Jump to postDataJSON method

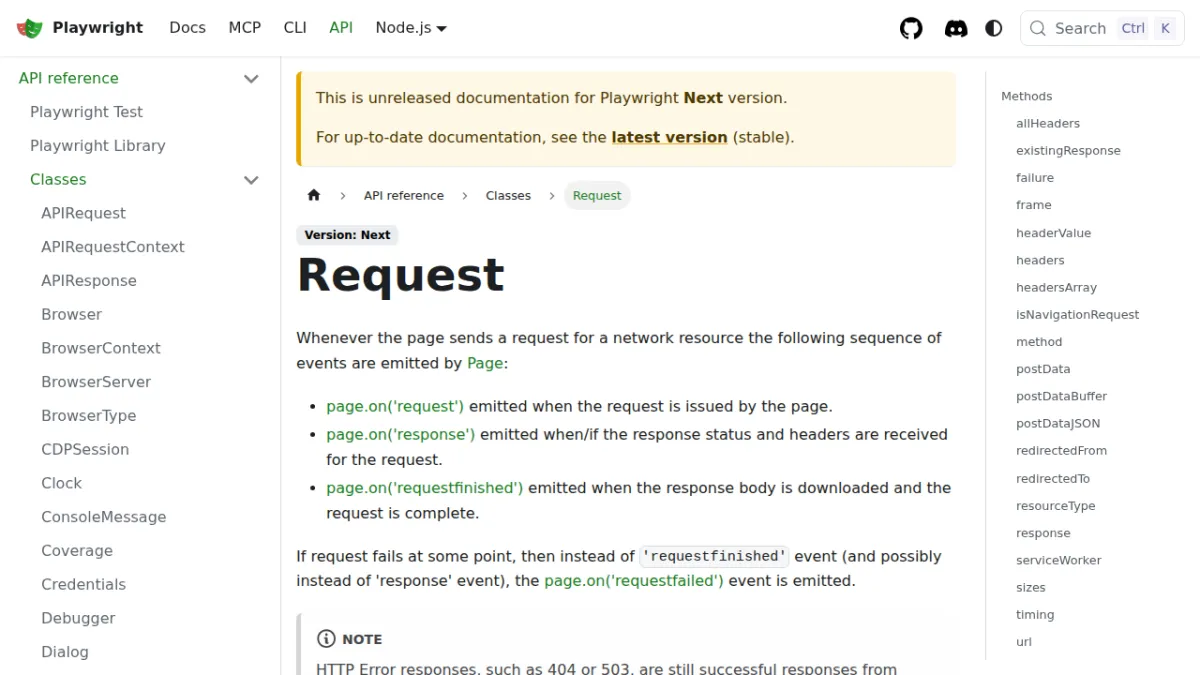point(1058,423)
